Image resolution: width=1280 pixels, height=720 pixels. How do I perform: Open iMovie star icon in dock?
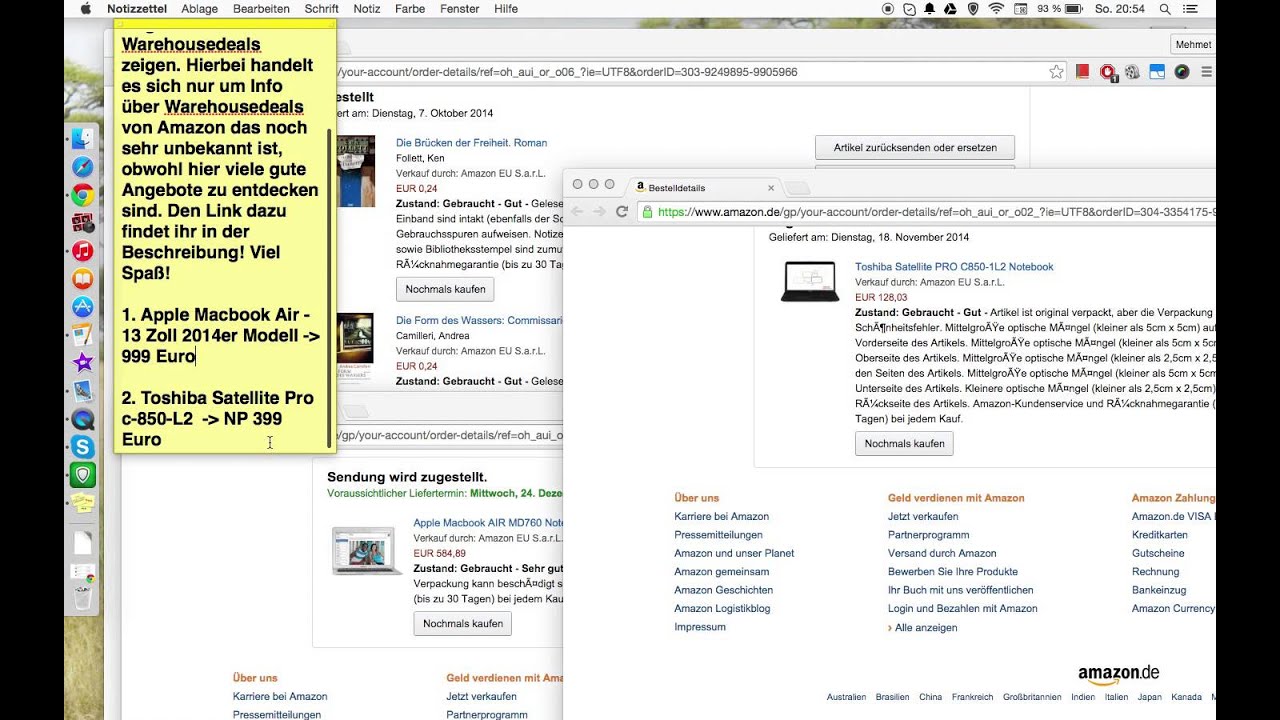(83, 363)
